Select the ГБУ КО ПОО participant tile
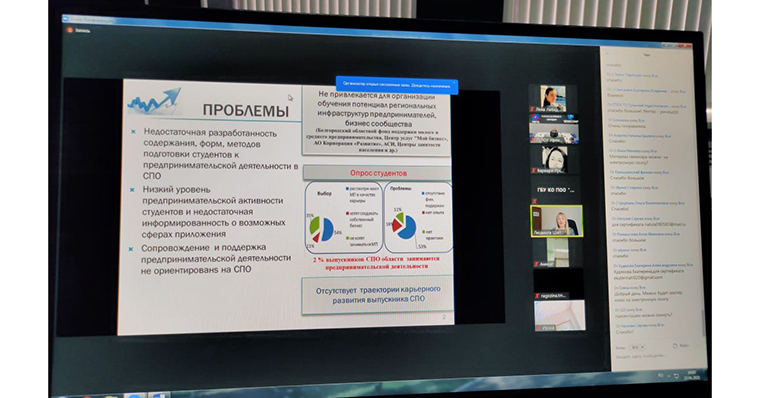The height and width of the screenshot is (398, 760). (x=556, y=191)
